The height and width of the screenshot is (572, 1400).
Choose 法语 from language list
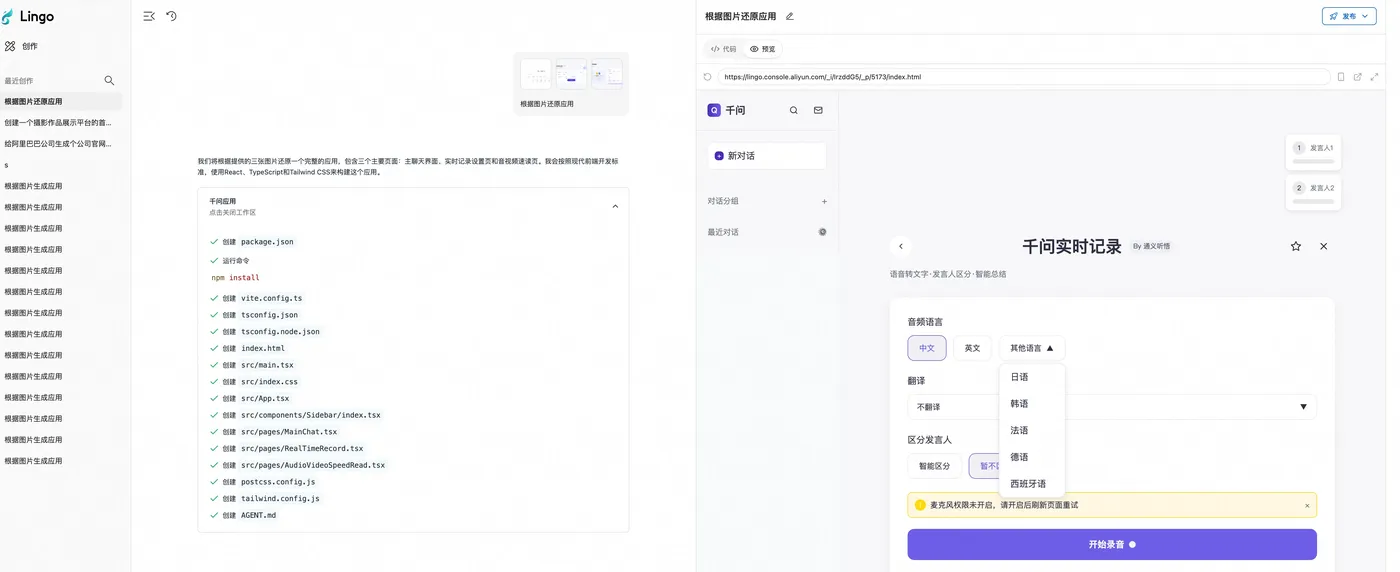tap(1032, 430)
